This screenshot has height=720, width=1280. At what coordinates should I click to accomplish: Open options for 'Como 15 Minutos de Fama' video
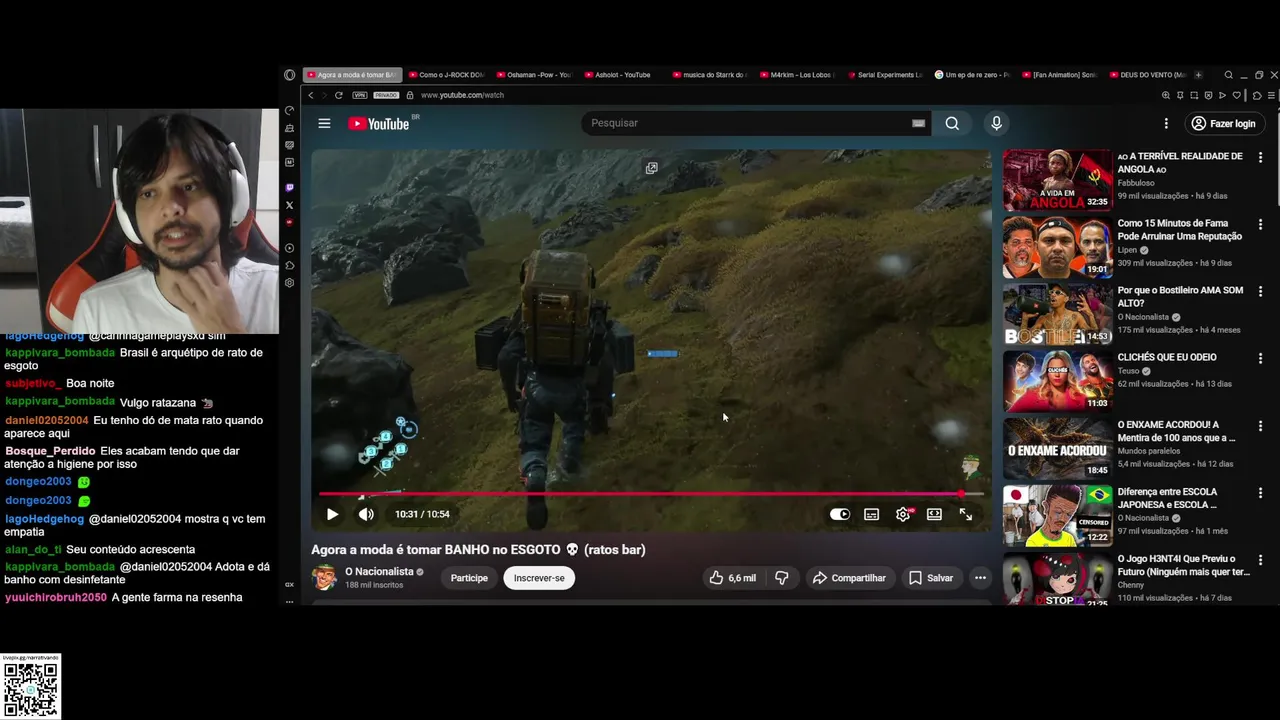click(x=1260, y=225)
